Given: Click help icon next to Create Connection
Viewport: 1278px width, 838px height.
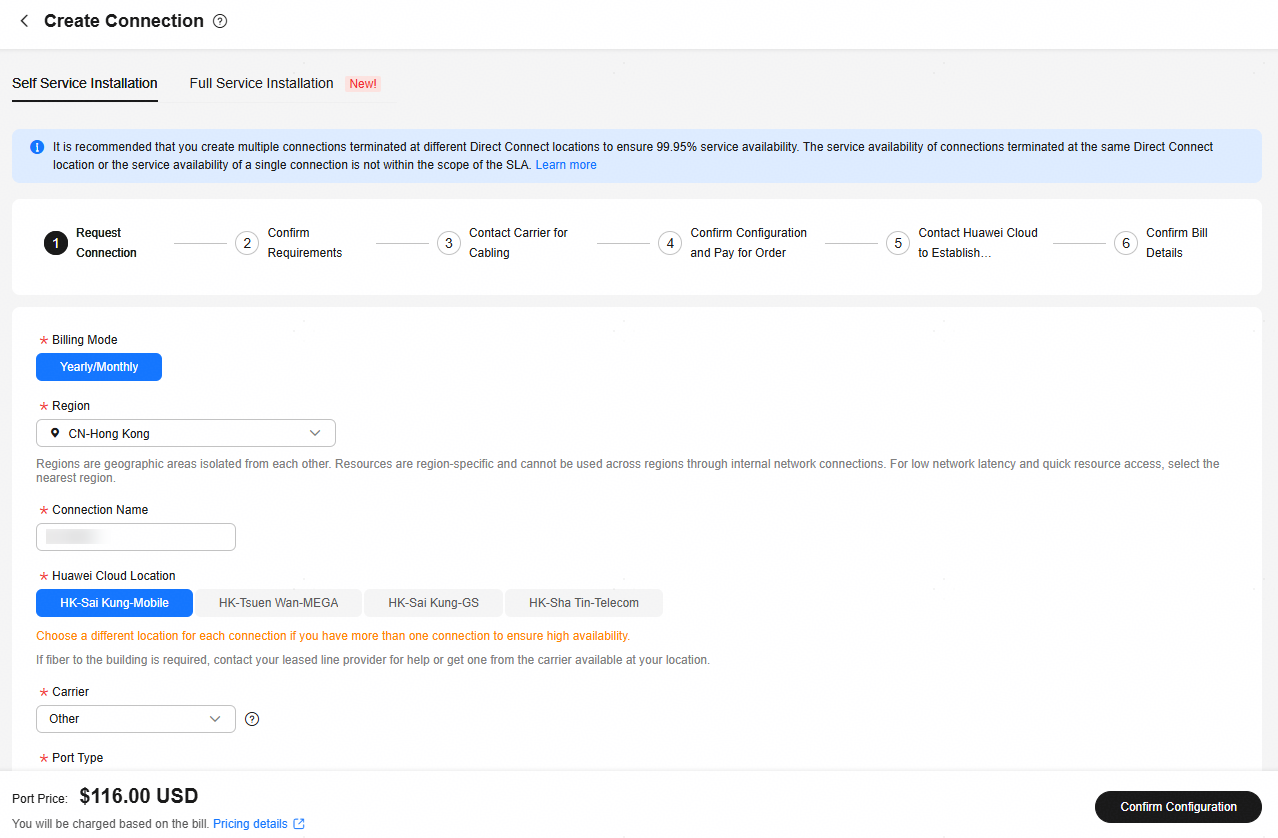Looking at the screenshot, I should (x=220, y=21).
